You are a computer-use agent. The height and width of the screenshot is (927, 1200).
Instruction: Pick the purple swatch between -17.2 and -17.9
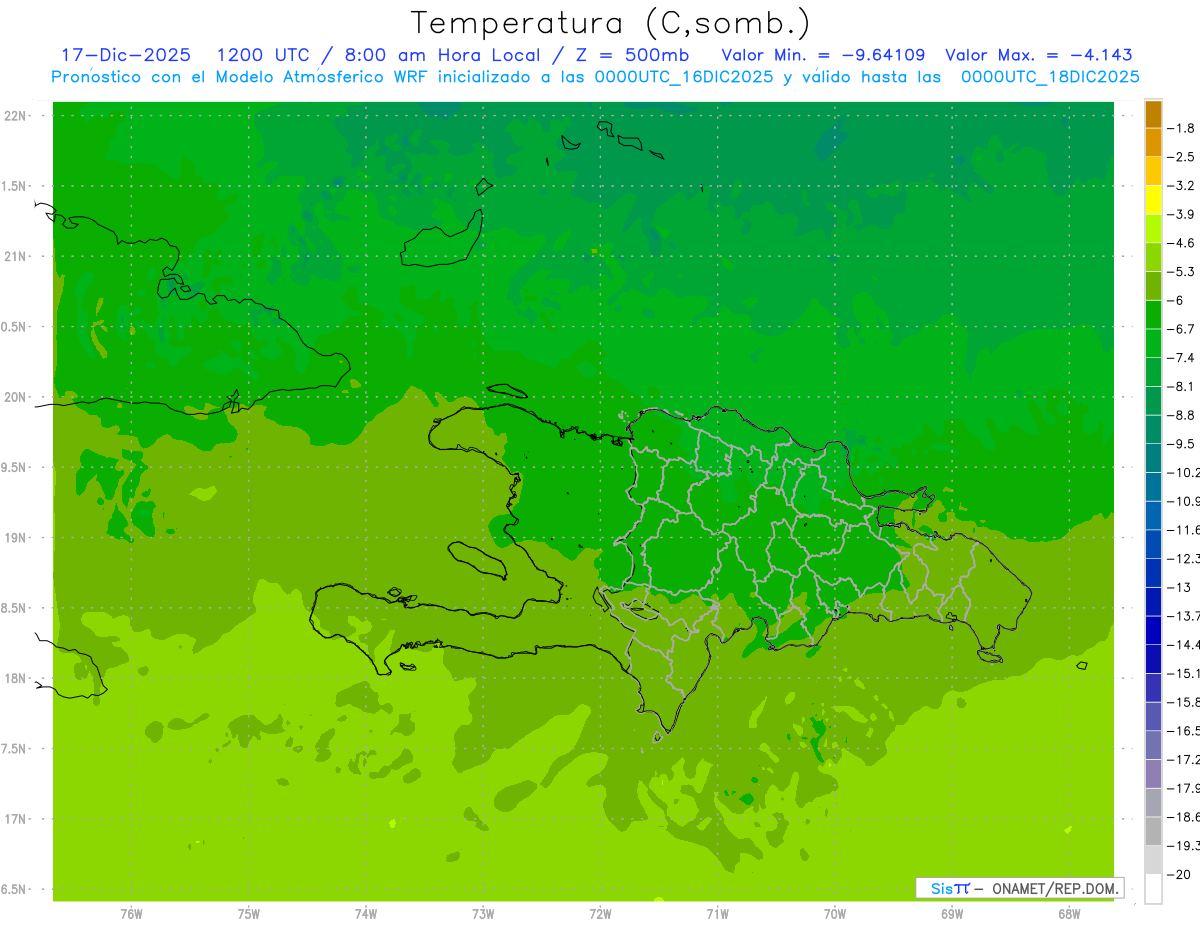[1153, 773]
